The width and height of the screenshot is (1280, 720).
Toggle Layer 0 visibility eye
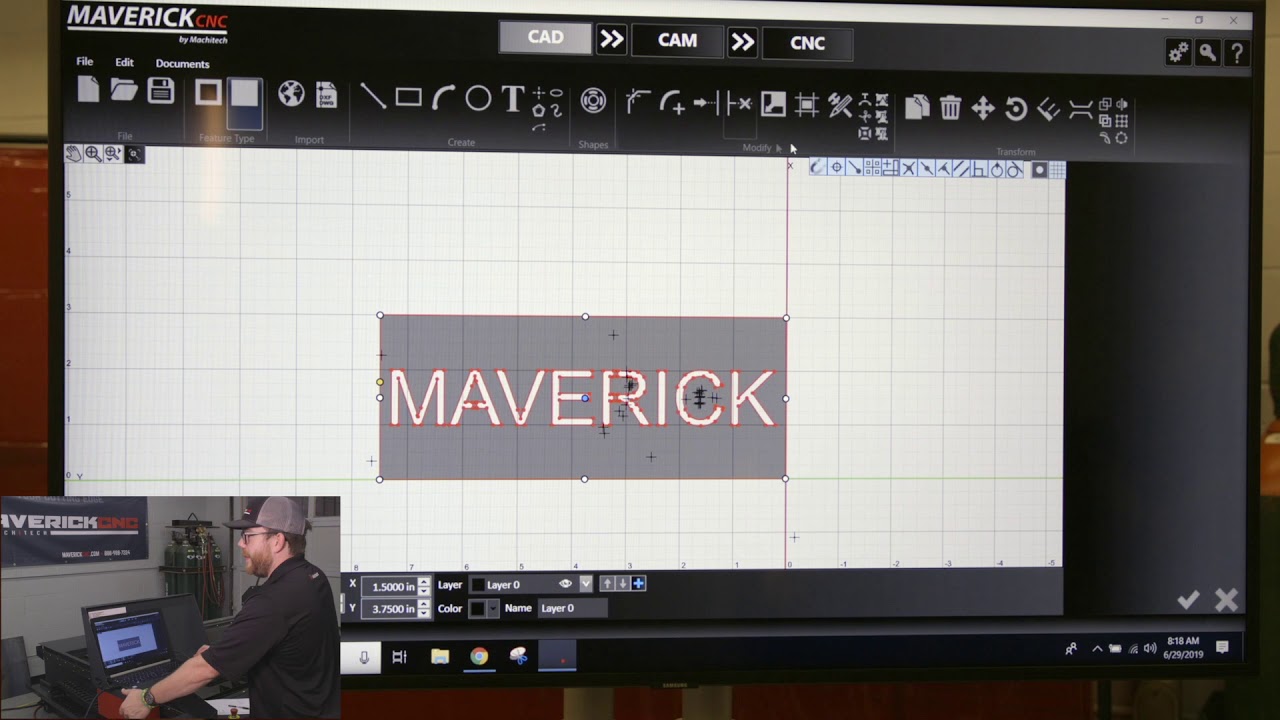click(x=565, y=584)
